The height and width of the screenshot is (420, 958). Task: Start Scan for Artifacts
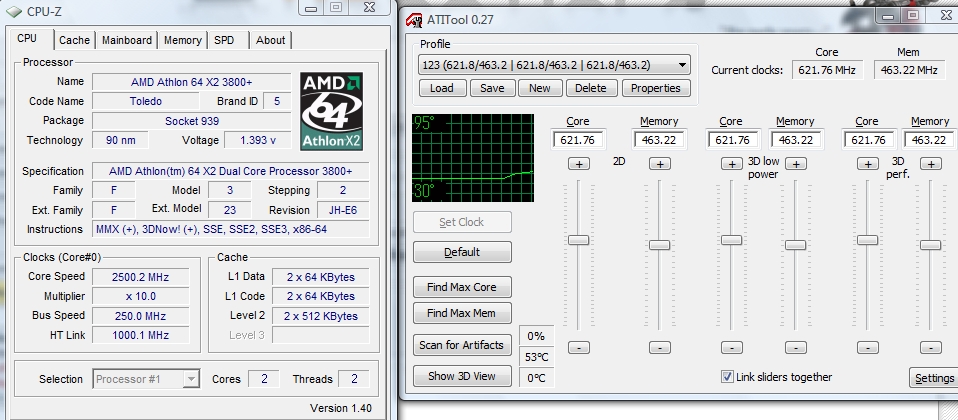click(462, 345)
